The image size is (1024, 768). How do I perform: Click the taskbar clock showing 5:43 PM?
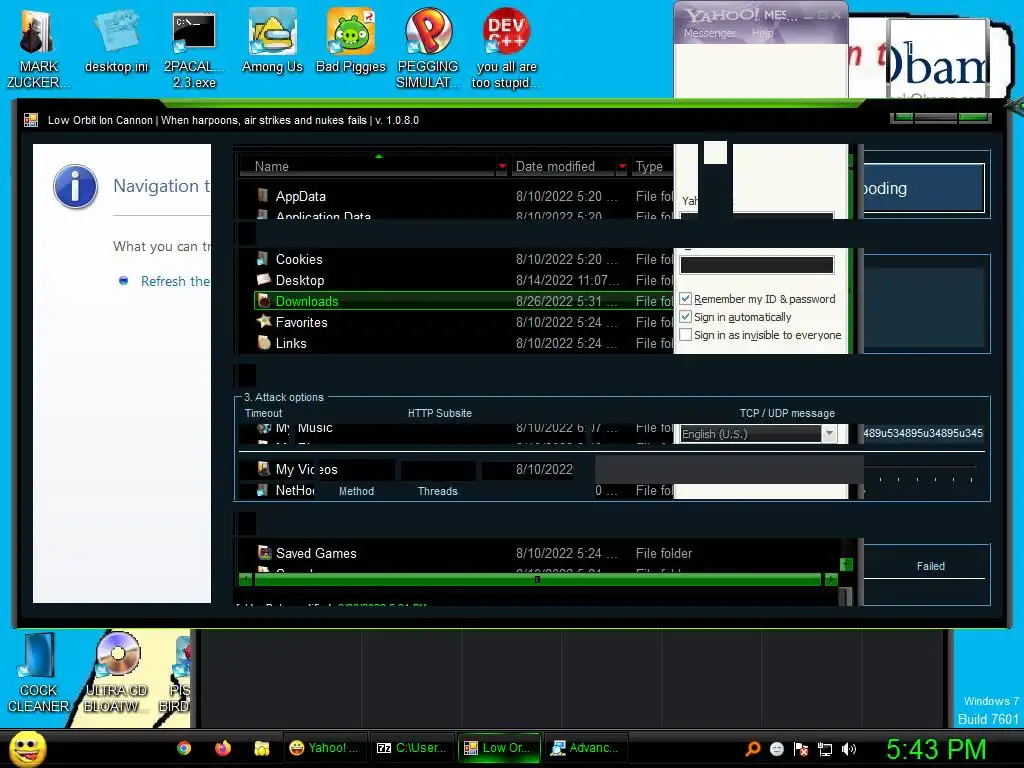[935, 749]
